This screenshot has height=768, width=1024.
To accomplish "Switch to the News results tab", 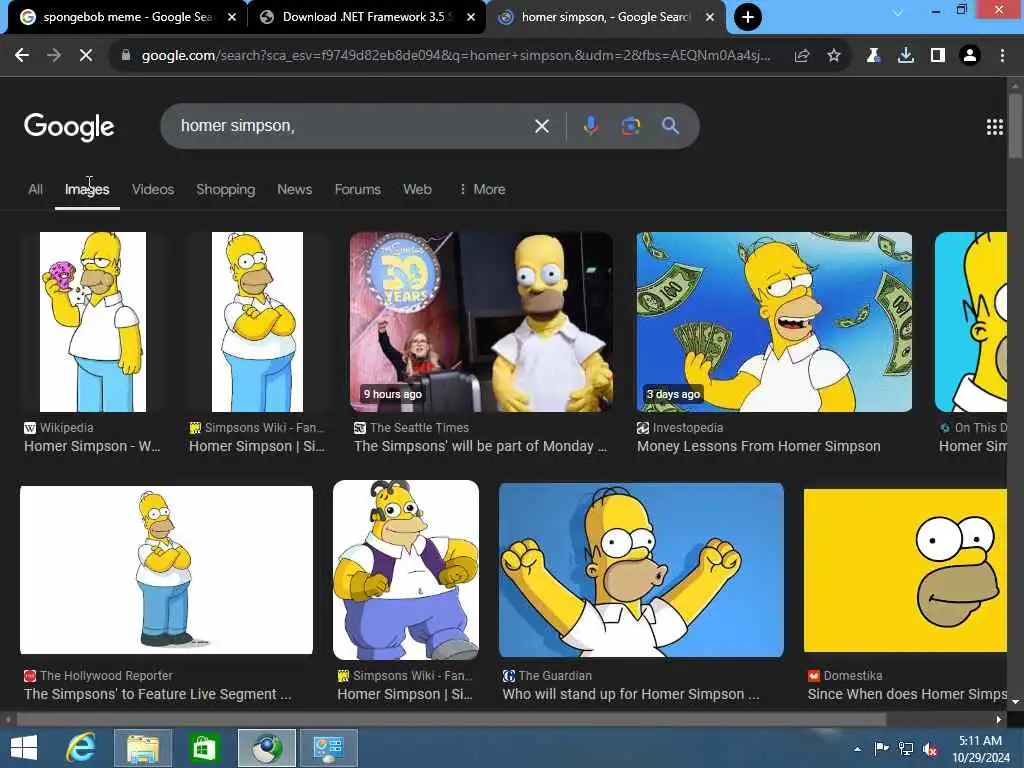I will pyautogui.click(x=295, y=189).
